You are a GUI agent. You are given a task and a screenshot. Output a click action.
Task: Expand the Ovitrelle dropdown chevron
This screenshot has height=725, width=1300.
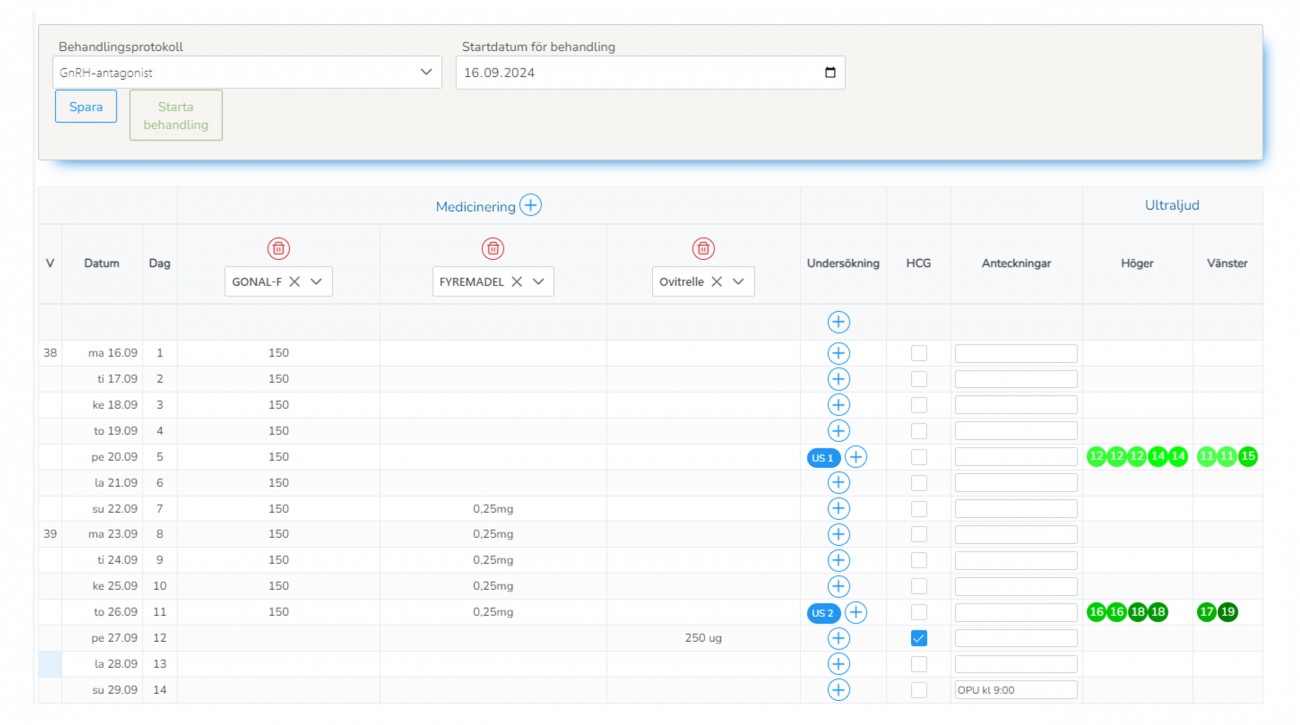[x=738, y=282]
